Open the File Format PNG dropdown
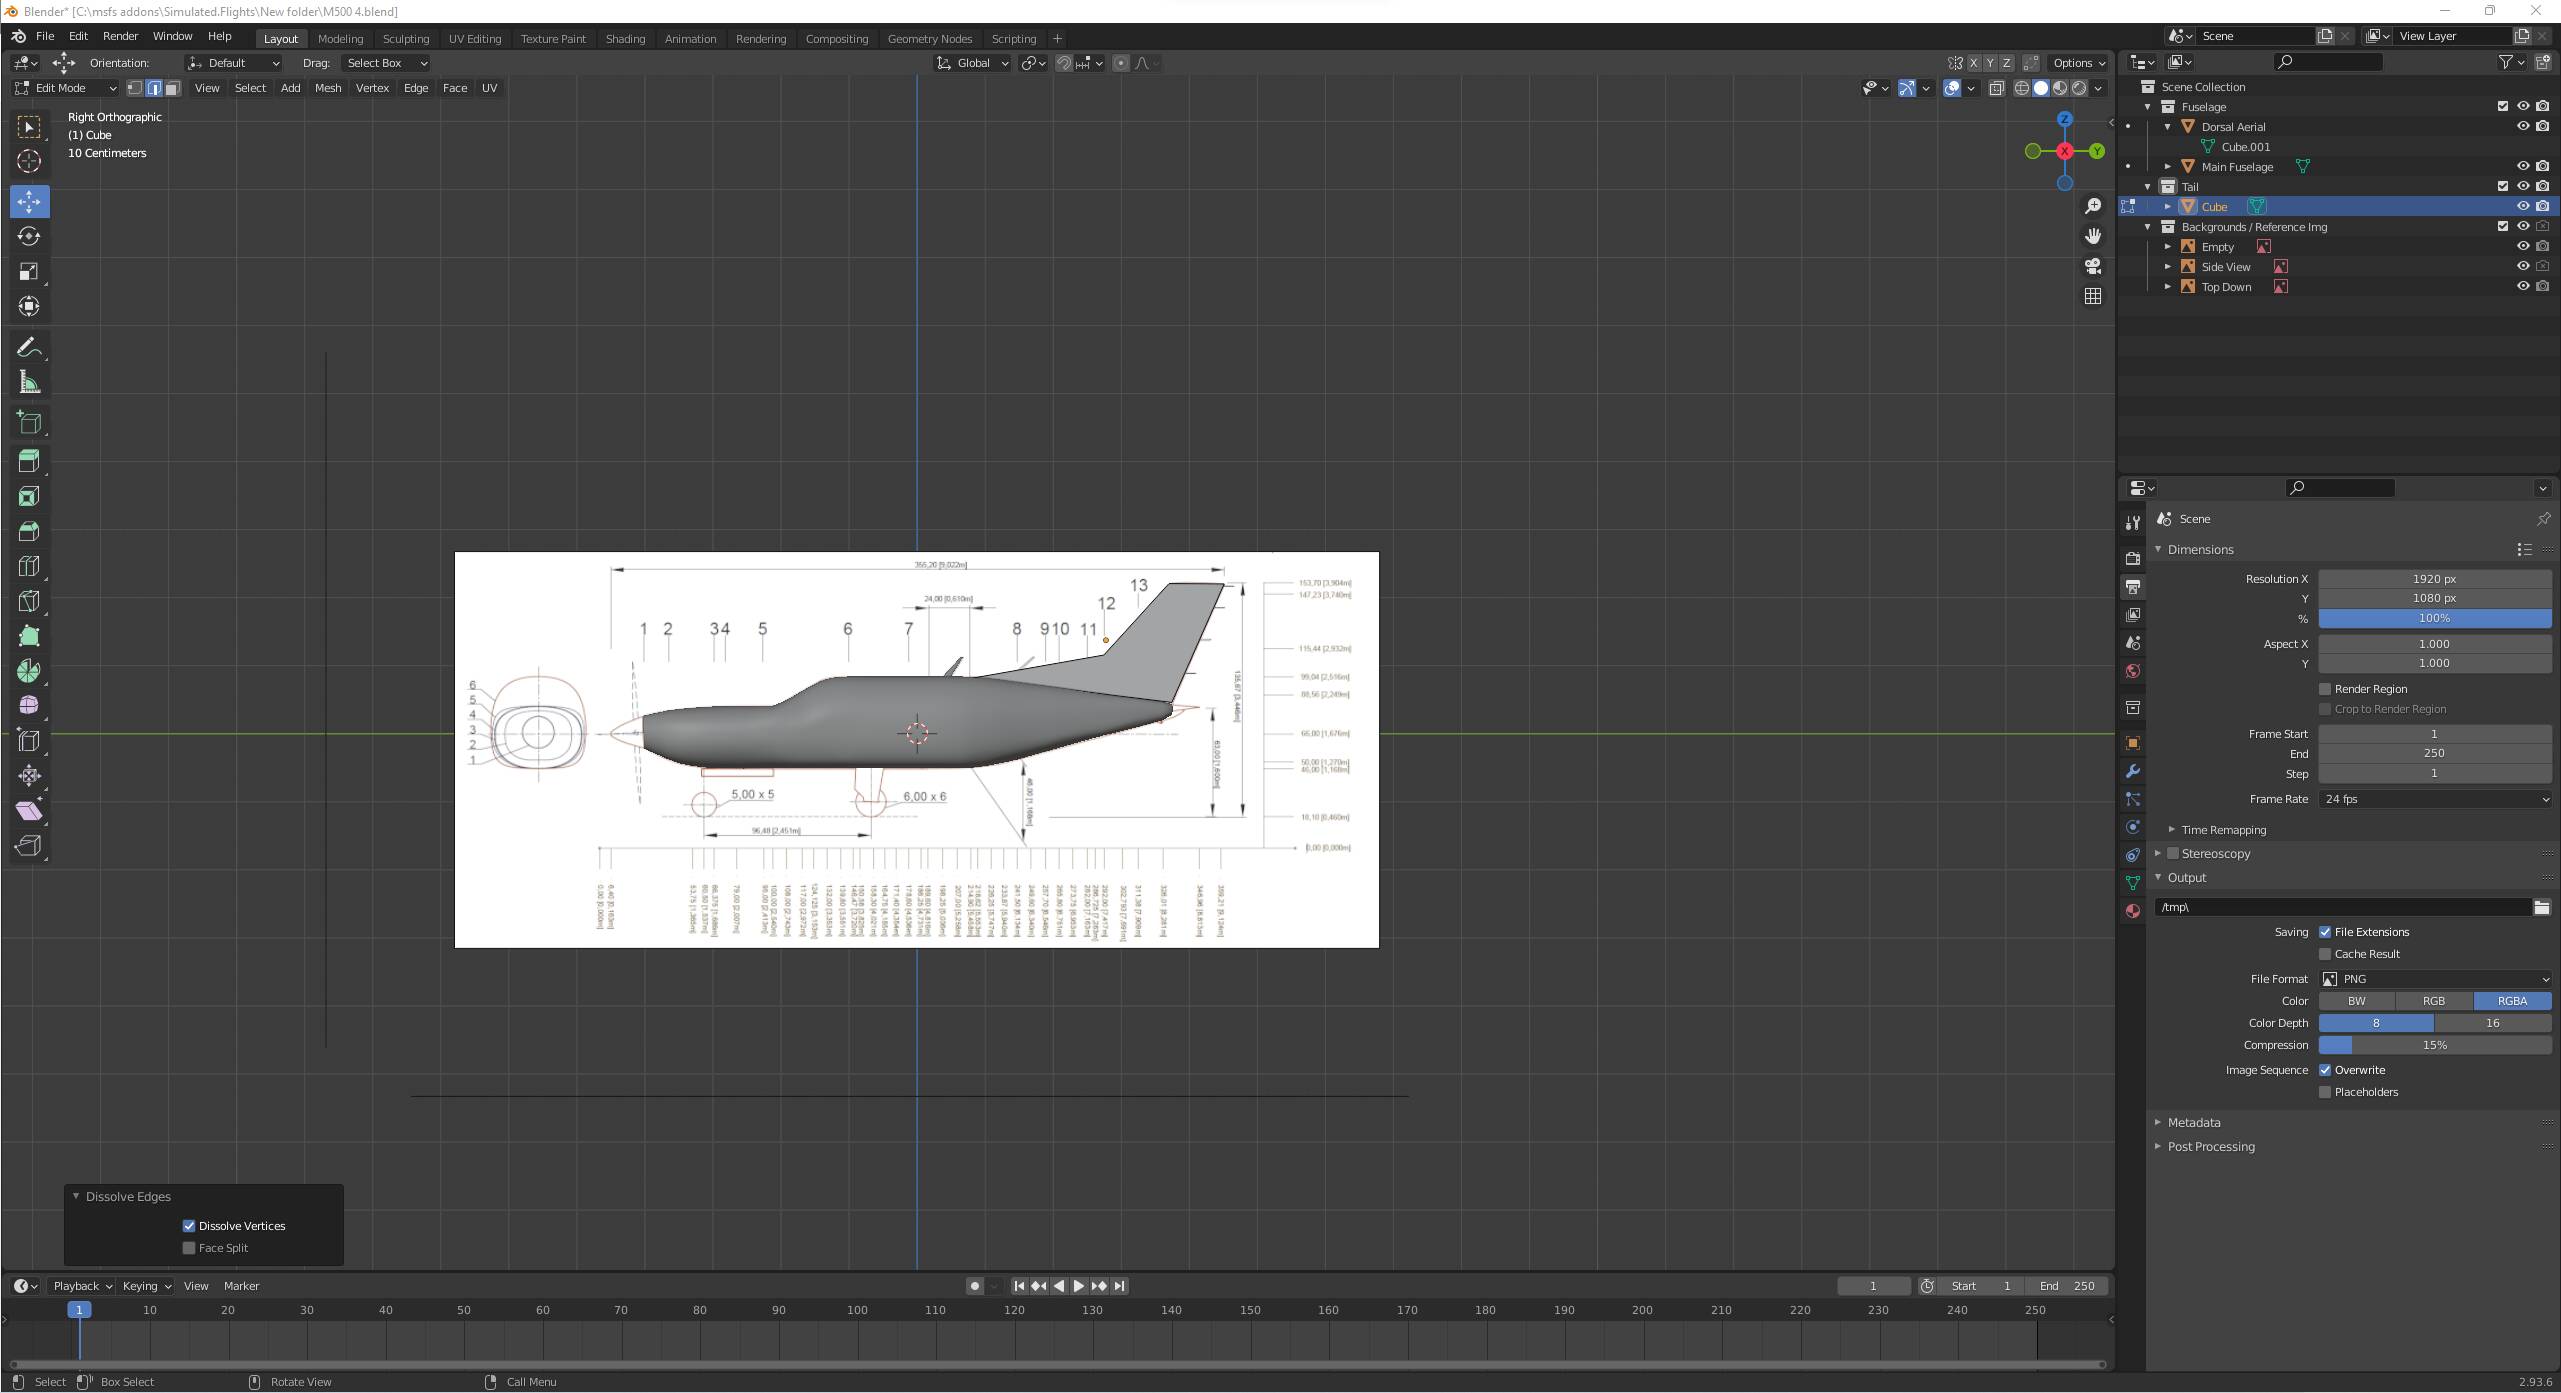This screenshot has height=1393, width=2561. pos(2435,979)
